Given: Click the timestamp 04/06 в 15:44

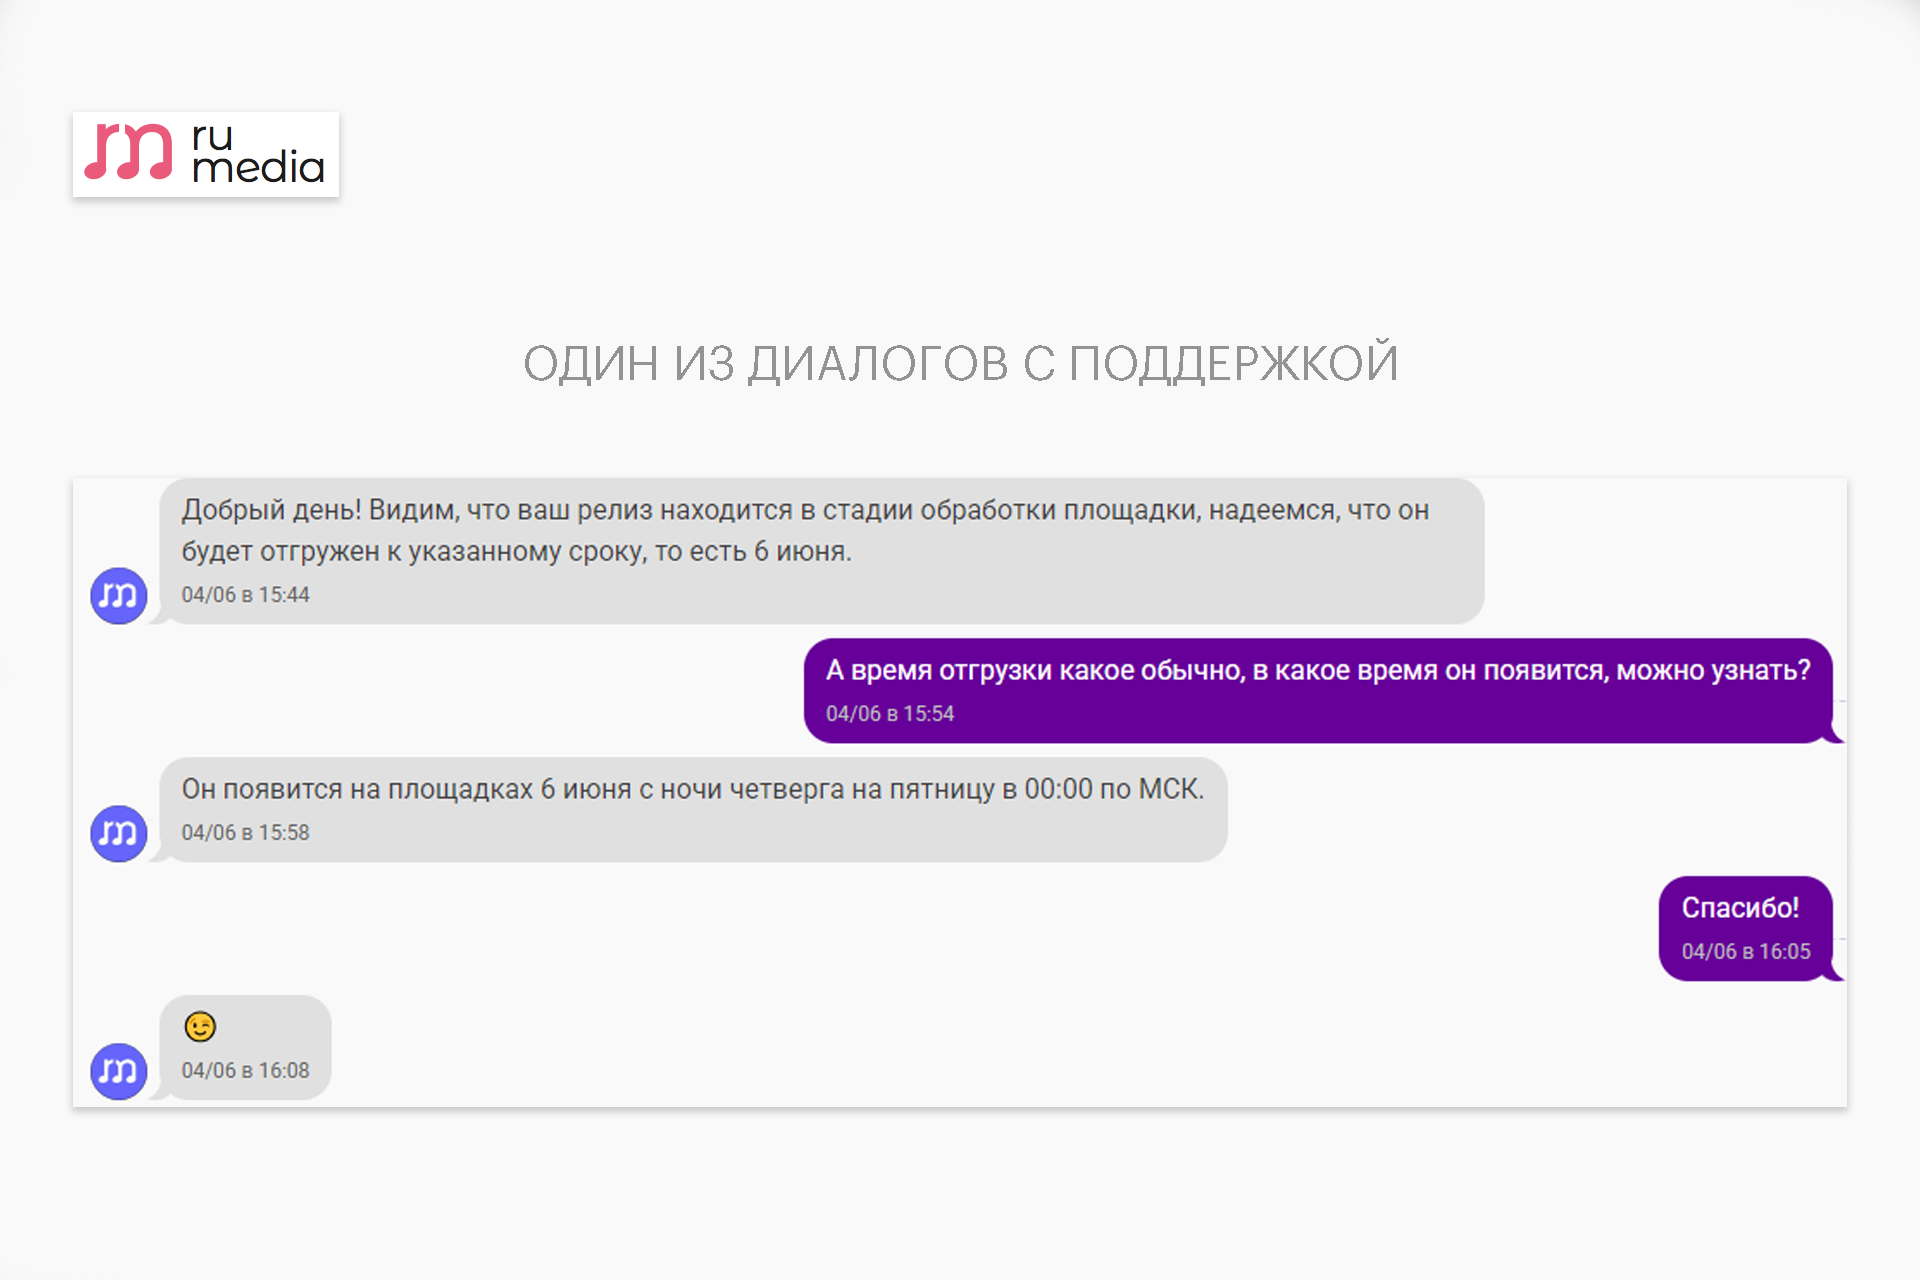Looking at the screenshot, I should tap(245, 595).
